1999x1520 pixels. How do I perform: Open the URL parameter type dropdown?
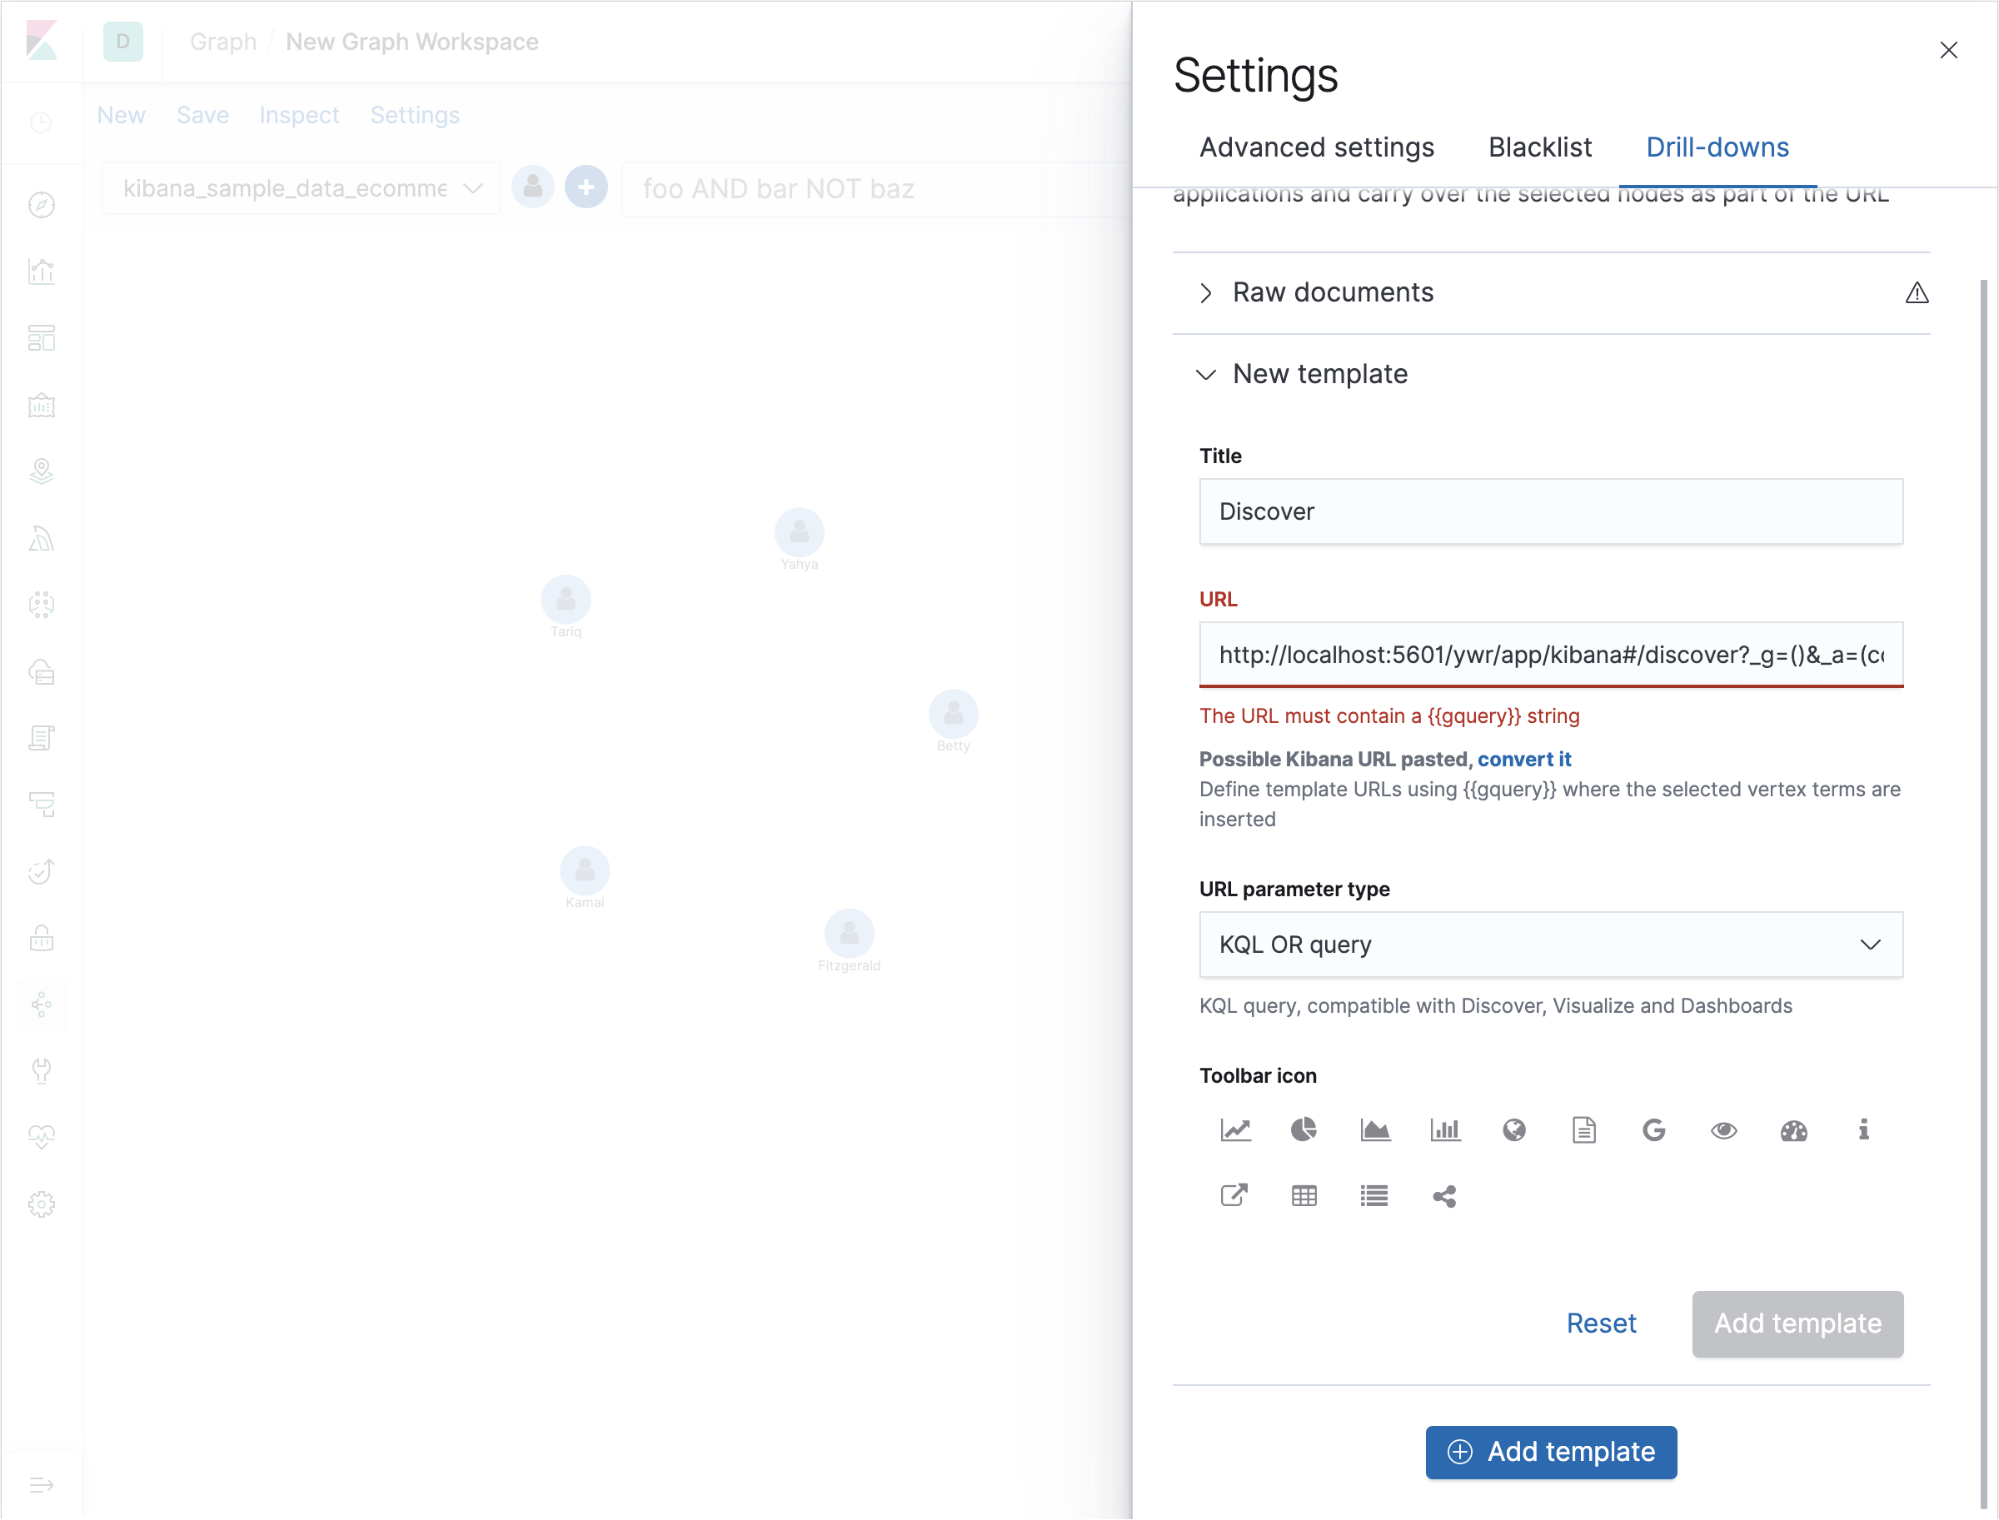1551,945
